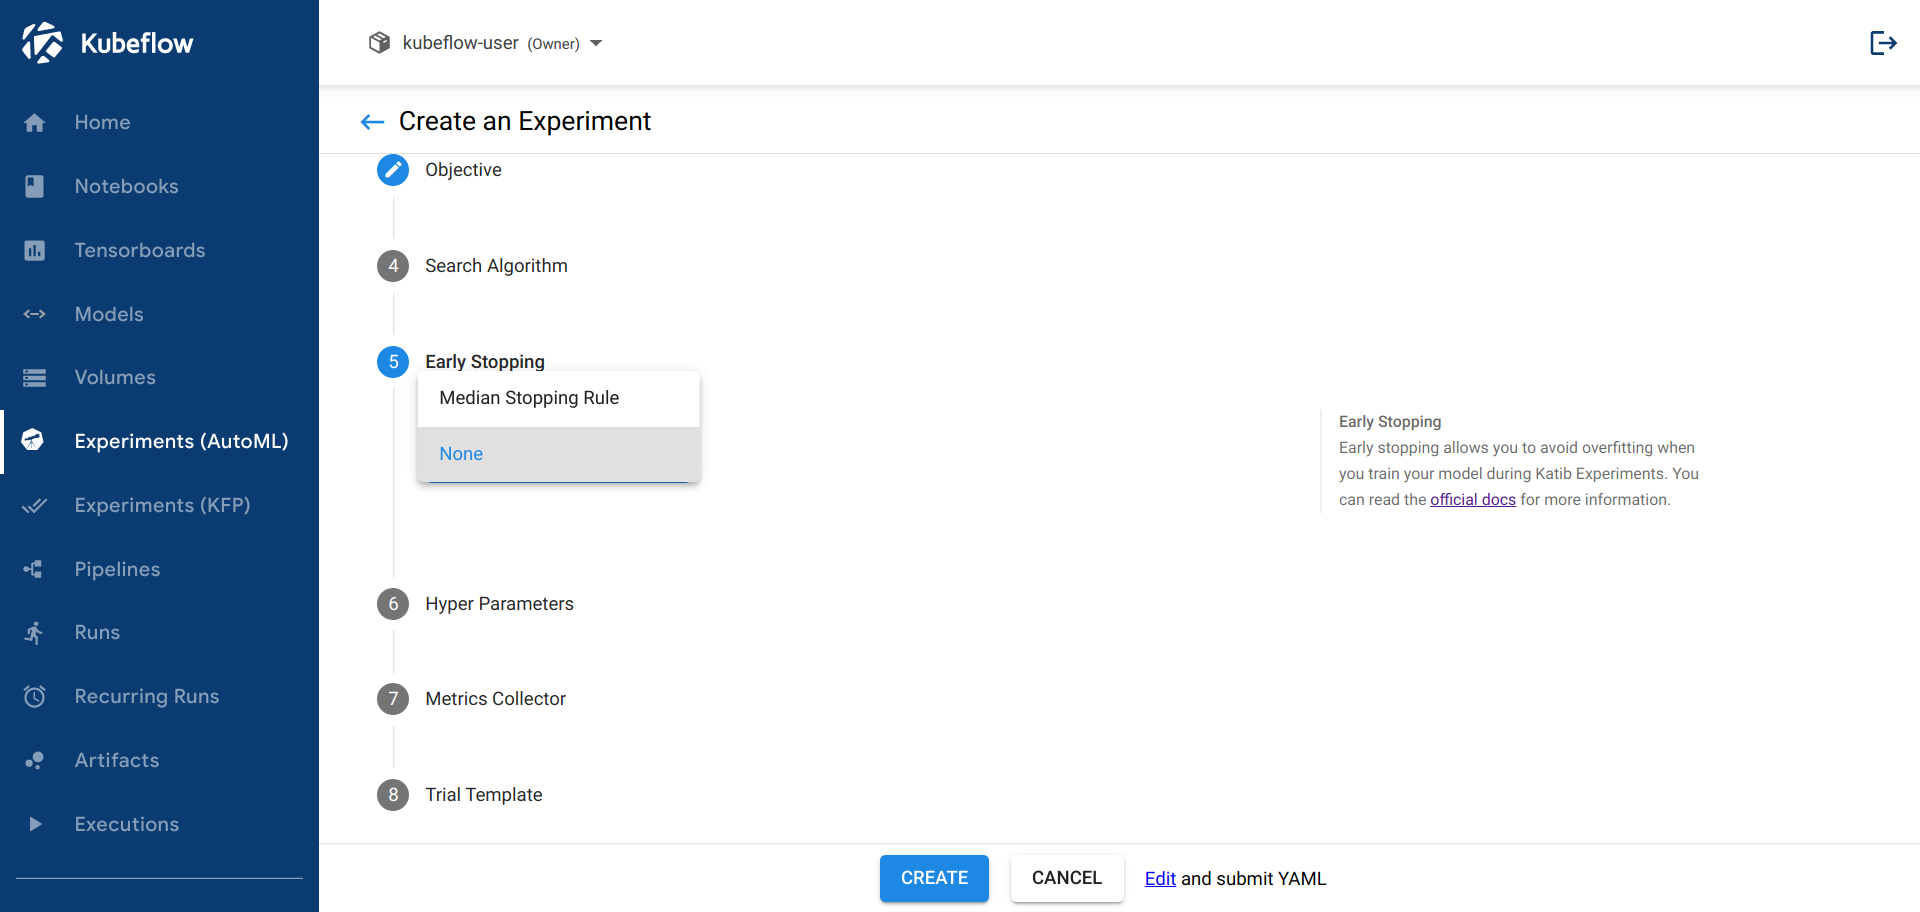Expand the Search Algorithm step

click(x=496, y=266)
